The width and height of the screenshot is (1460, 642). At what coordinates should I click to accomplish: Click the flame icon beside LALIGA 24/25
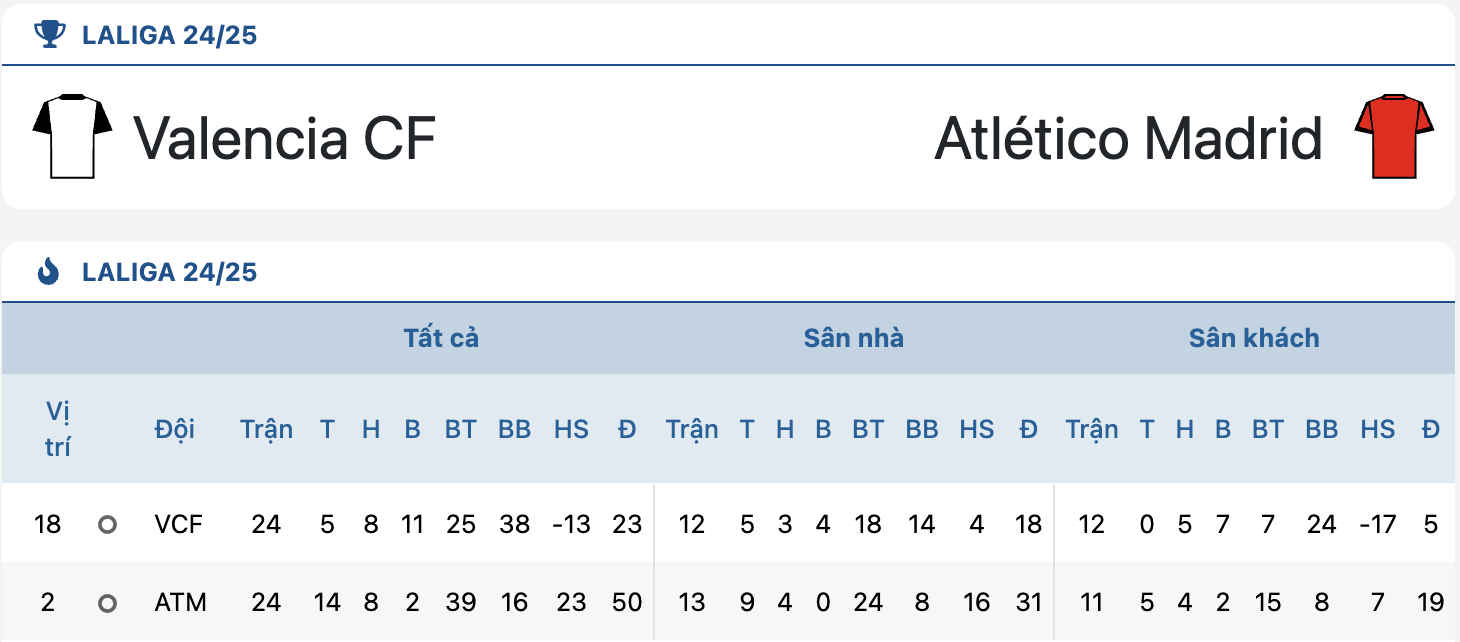[x=48, y=271]
